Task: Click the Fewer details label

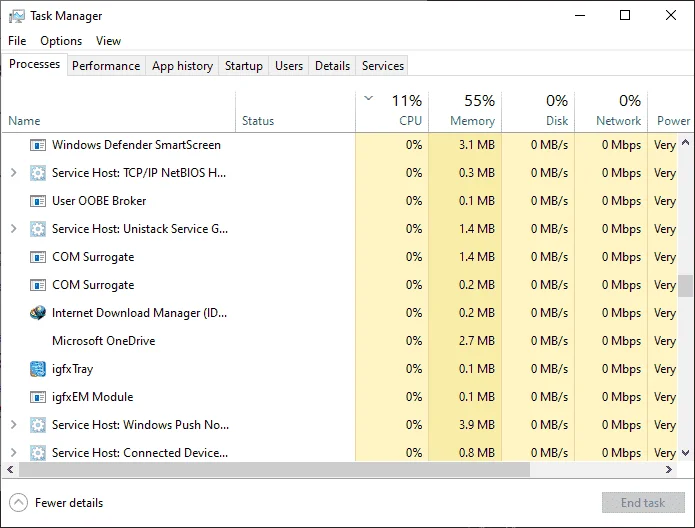Action: (x=69, y=503)
